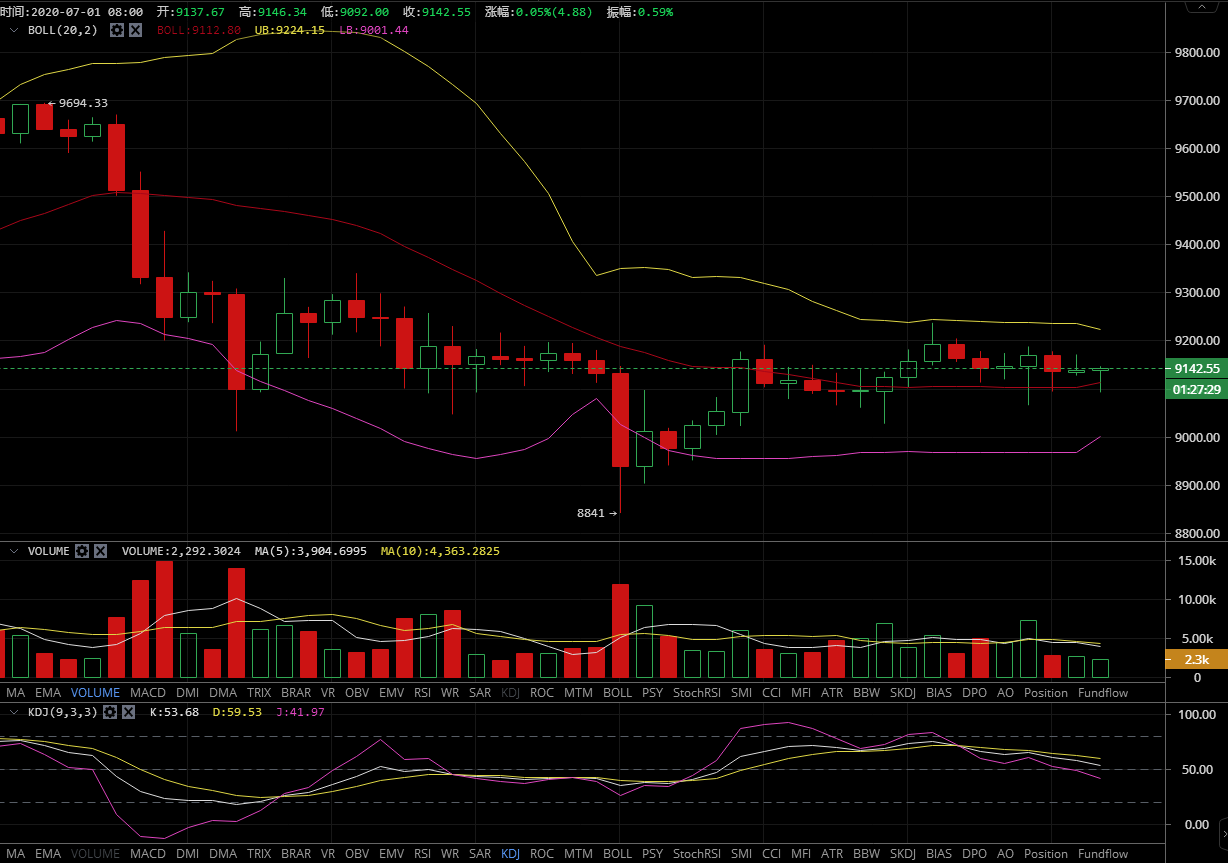Open KDJ indicator settings gear
The width and height of the screenshot is (1228, 863).
tap(110, 712)
